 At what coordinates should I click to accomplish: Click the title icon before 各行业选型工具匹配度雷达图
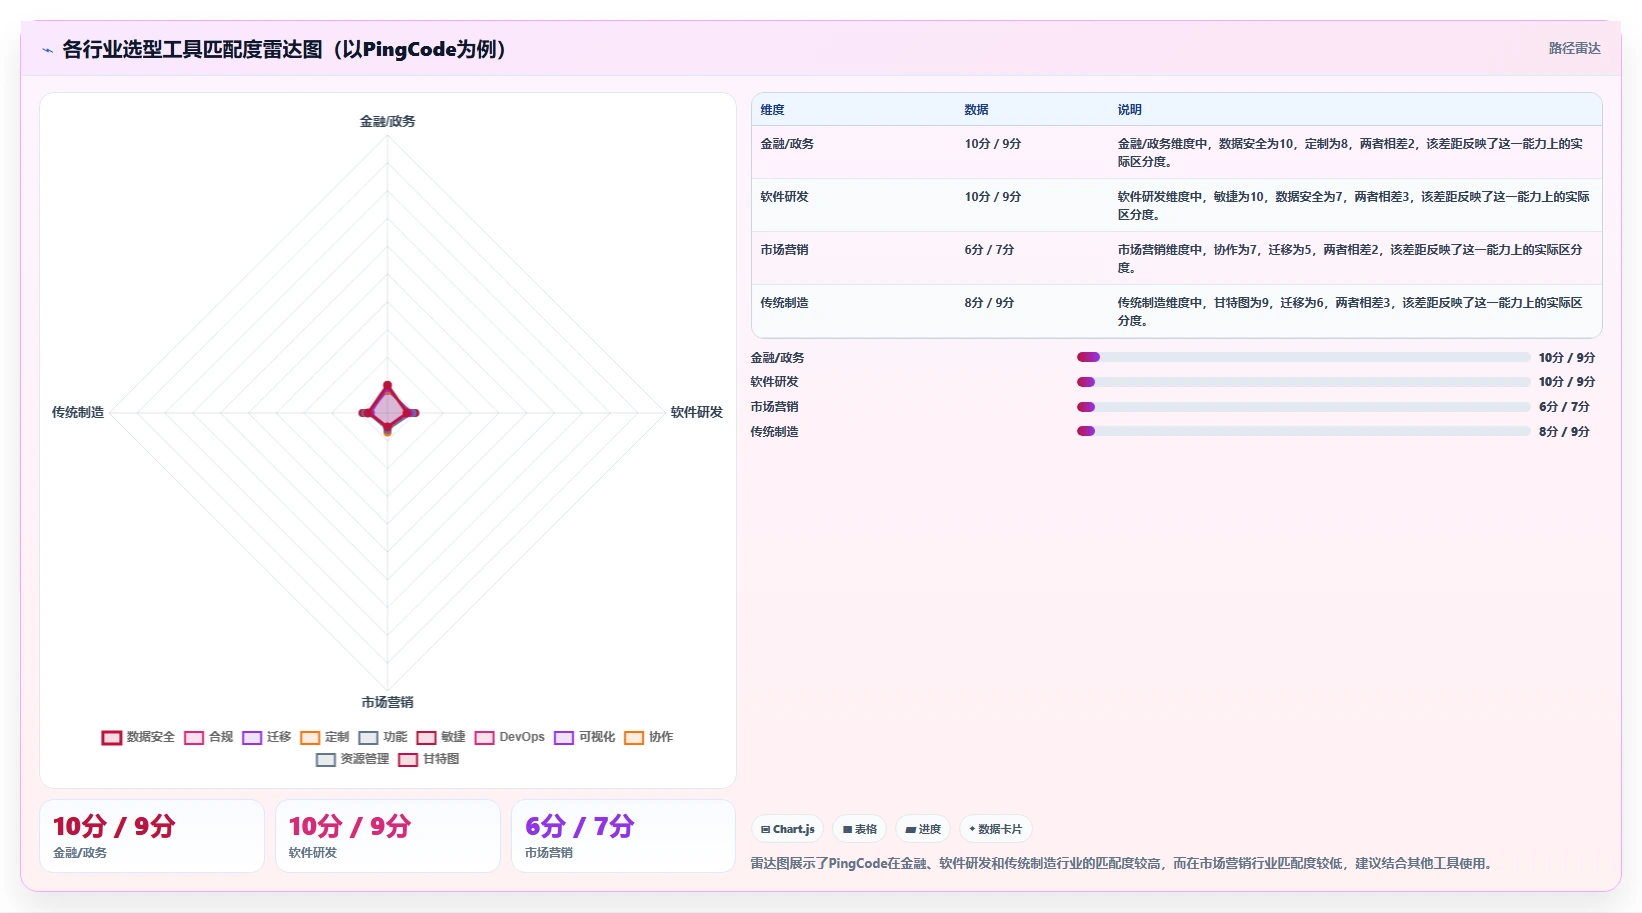point(47,50)
